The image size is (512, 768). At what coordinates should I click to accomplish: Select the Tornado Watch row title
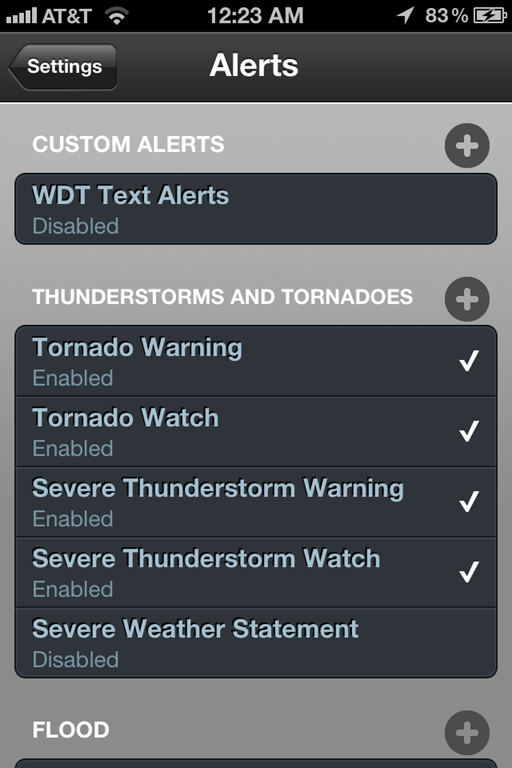coord(125,418)
